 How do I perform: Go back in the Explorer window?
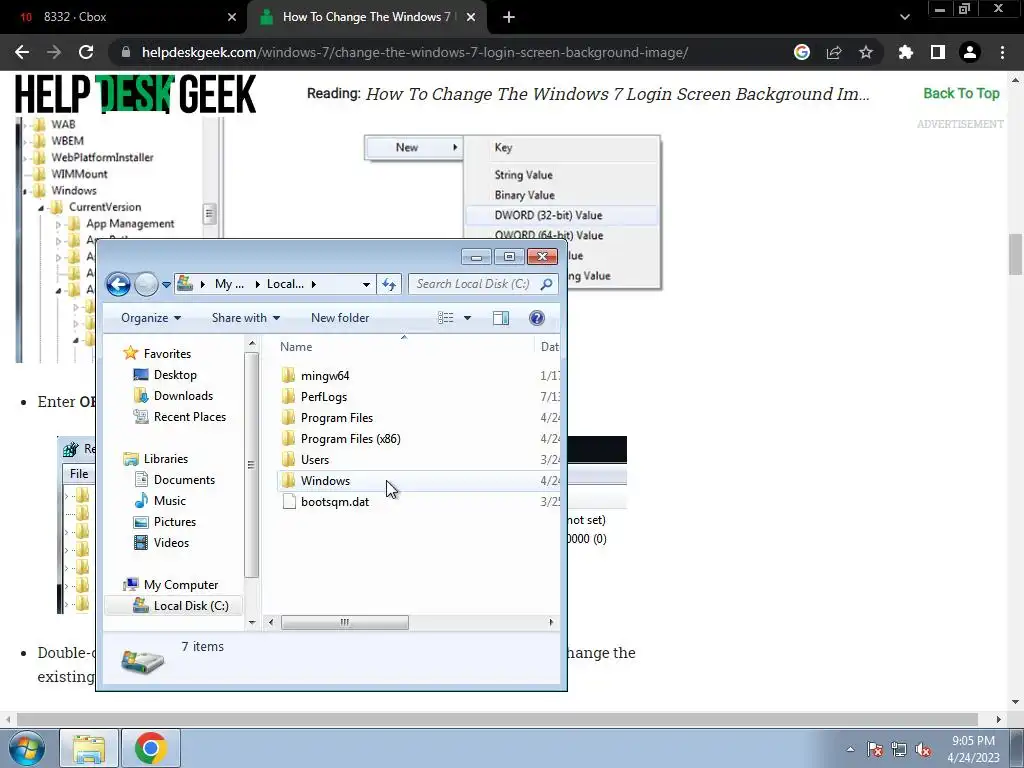pyautogui.click(x=118, y=284)
